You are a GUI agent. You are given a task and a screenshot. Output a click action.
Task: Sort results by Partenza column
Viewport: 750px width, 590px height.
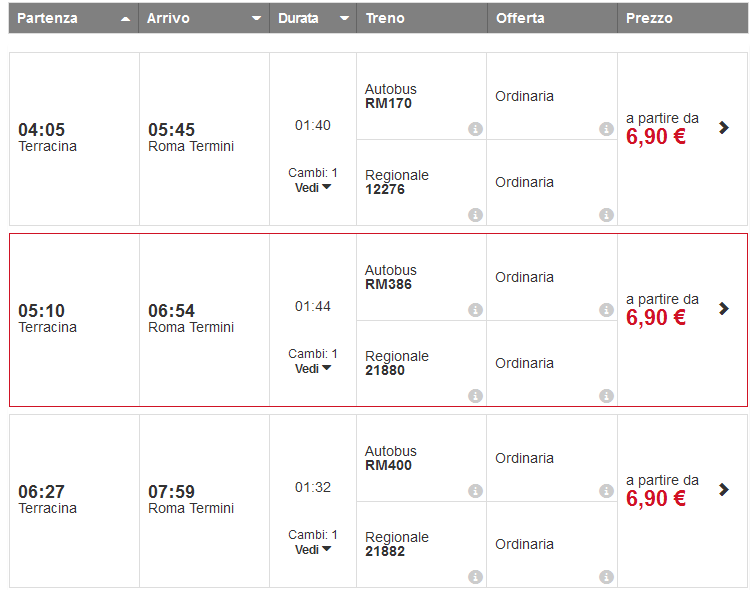tap(74, 18)
